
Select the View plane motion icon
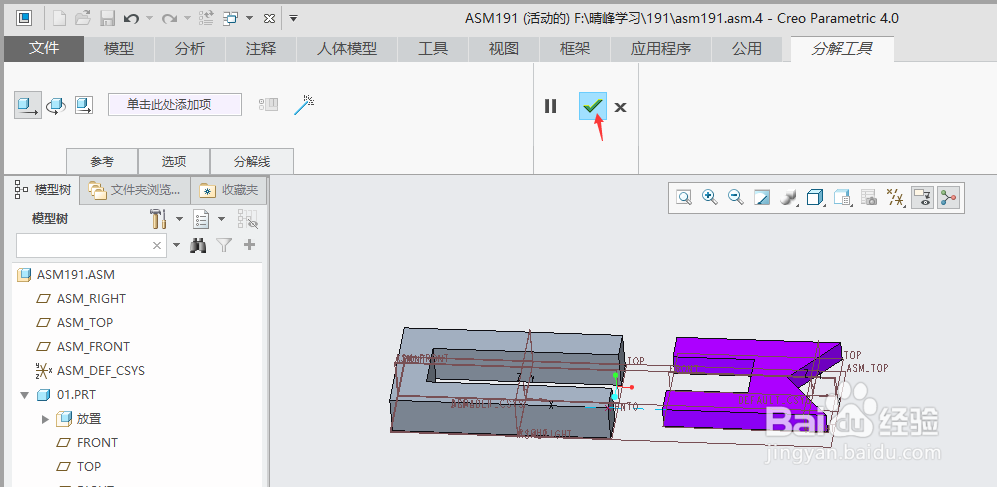(84, 105)
